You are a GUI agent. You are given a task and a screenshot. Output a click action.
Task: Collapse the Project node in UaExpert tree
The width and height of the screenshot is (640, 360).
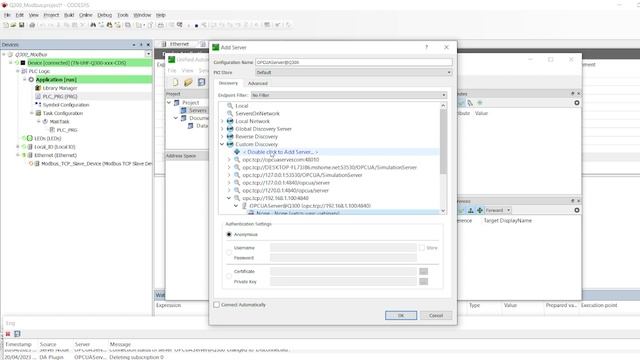click(169, 102)
